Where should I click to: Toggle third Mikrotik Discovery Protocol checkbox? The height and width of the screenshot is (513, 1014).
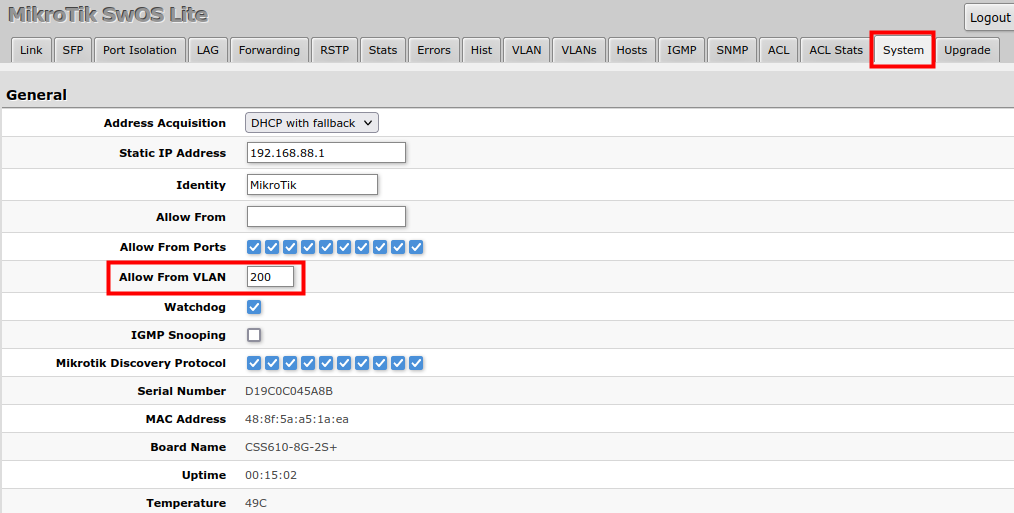point(290,363)
